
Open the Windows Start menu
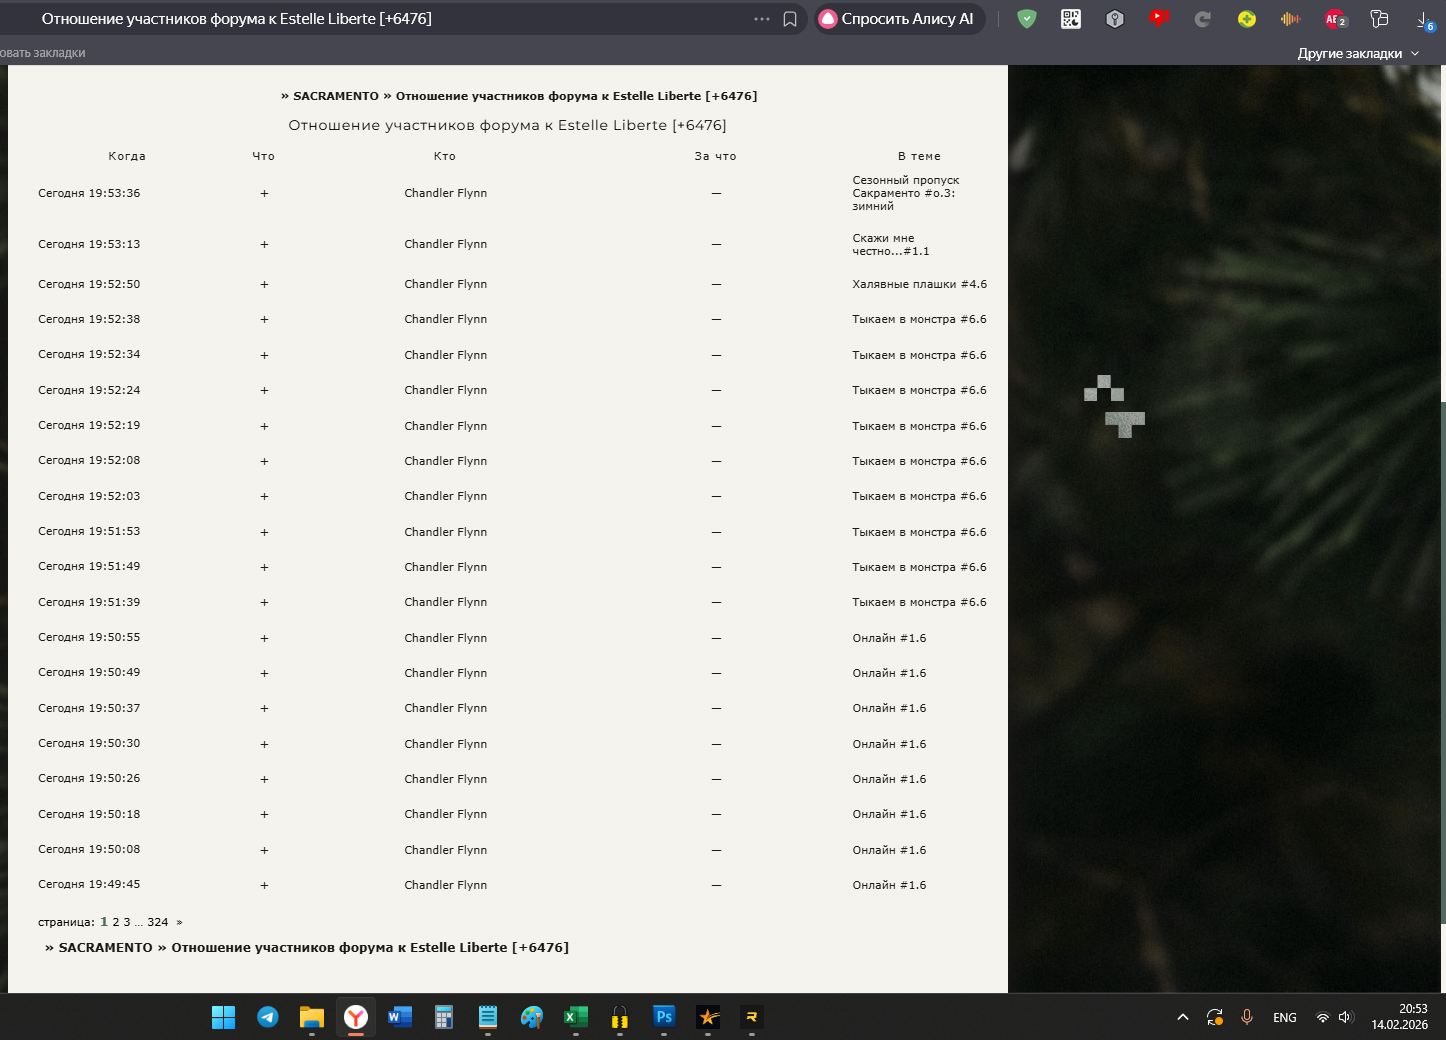[224, 1017]
